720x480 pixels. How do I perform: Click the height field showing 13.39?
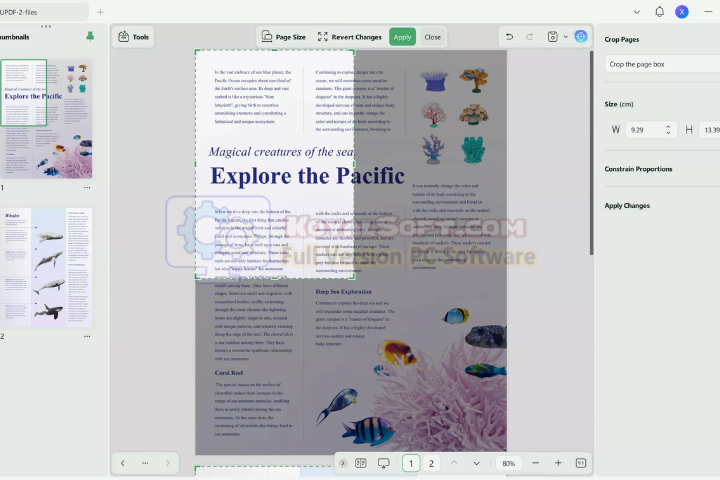coord(709,130)
